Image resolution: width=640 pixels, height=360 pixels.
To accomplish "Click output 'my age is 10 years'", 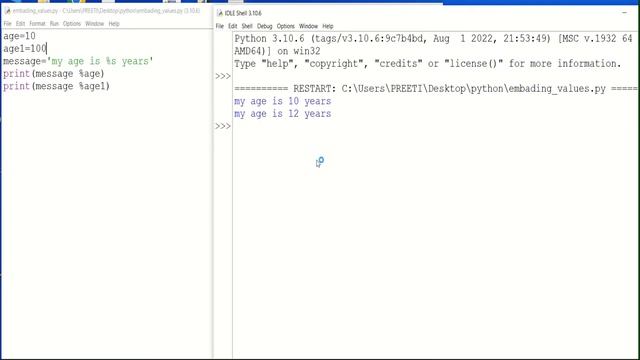I will 282,101.
